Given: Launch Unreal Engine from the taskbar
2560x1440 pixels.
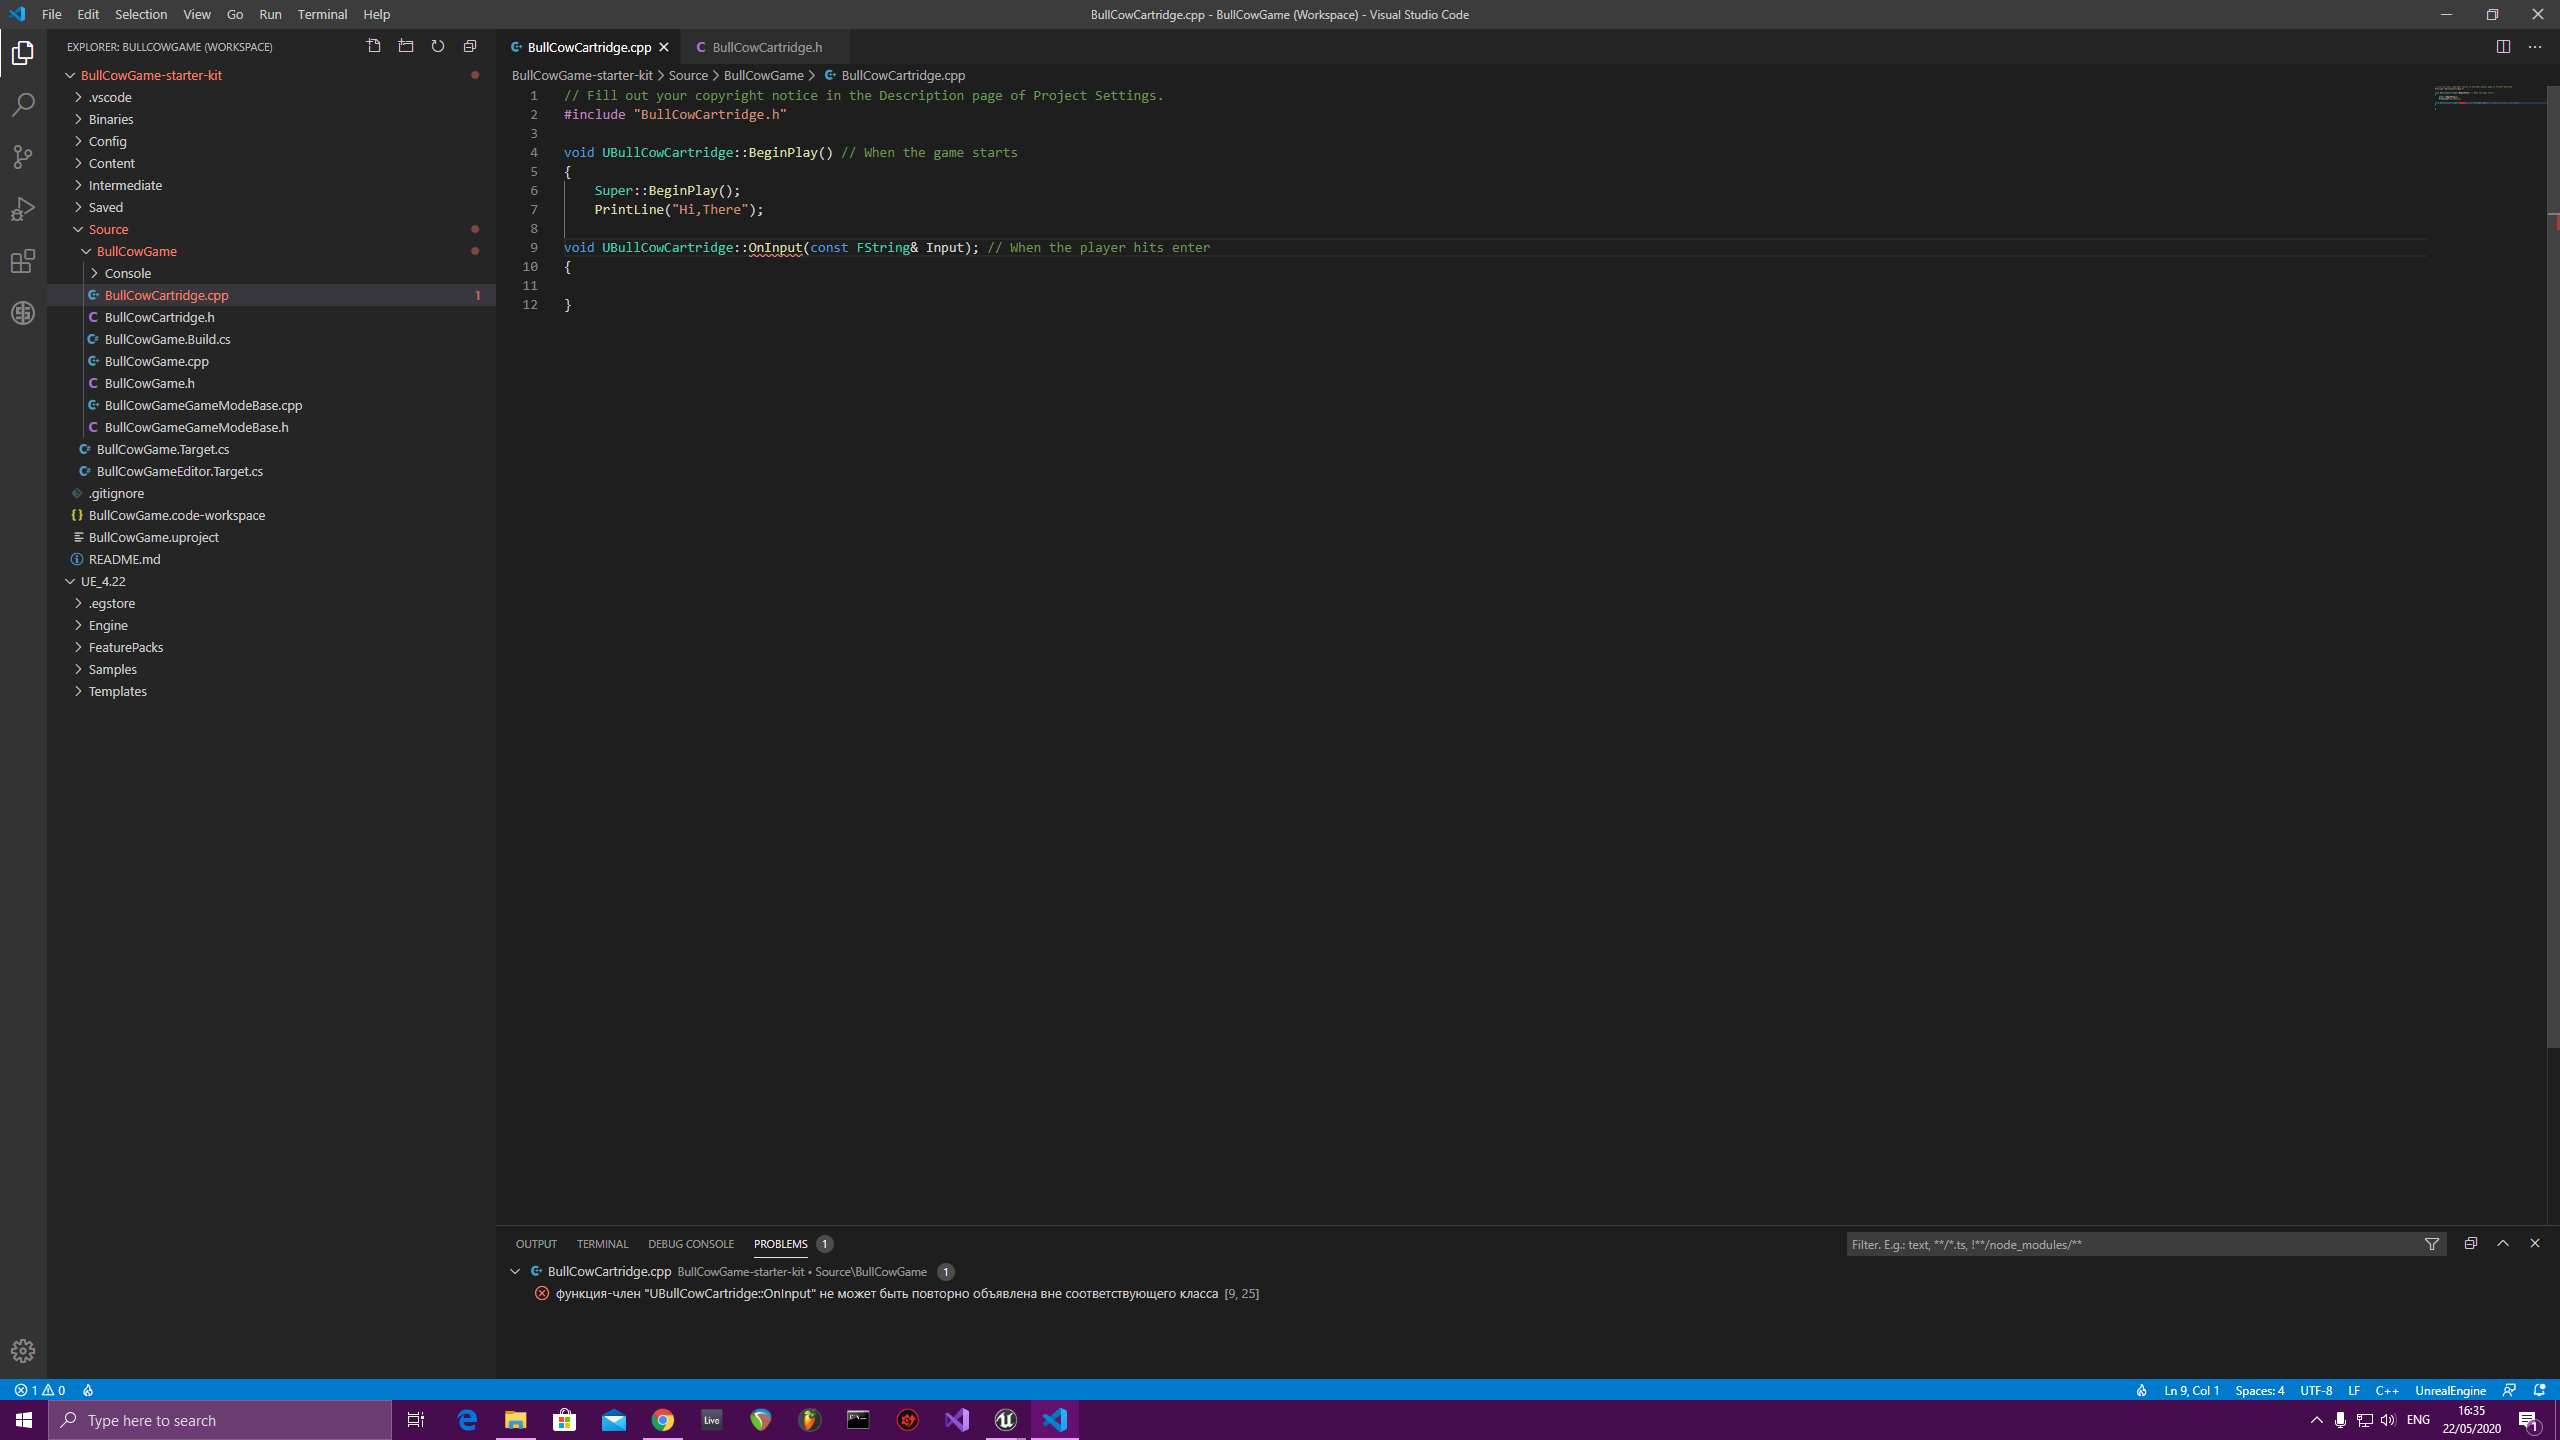Looking at the screenshot, I should (x=1005, y=1419).
